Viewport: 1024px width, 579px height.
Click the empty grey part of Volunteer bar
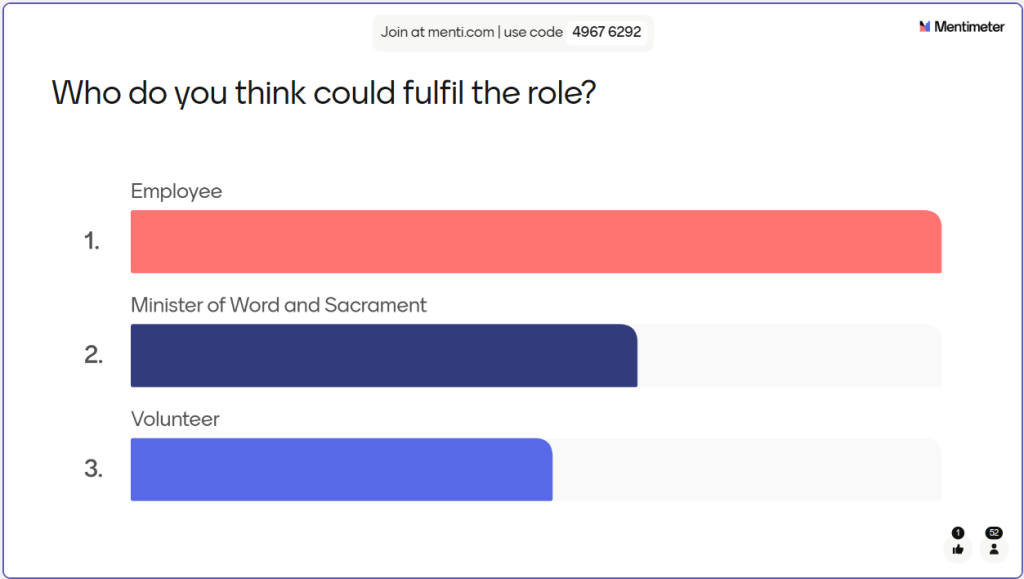click(746, 470)
